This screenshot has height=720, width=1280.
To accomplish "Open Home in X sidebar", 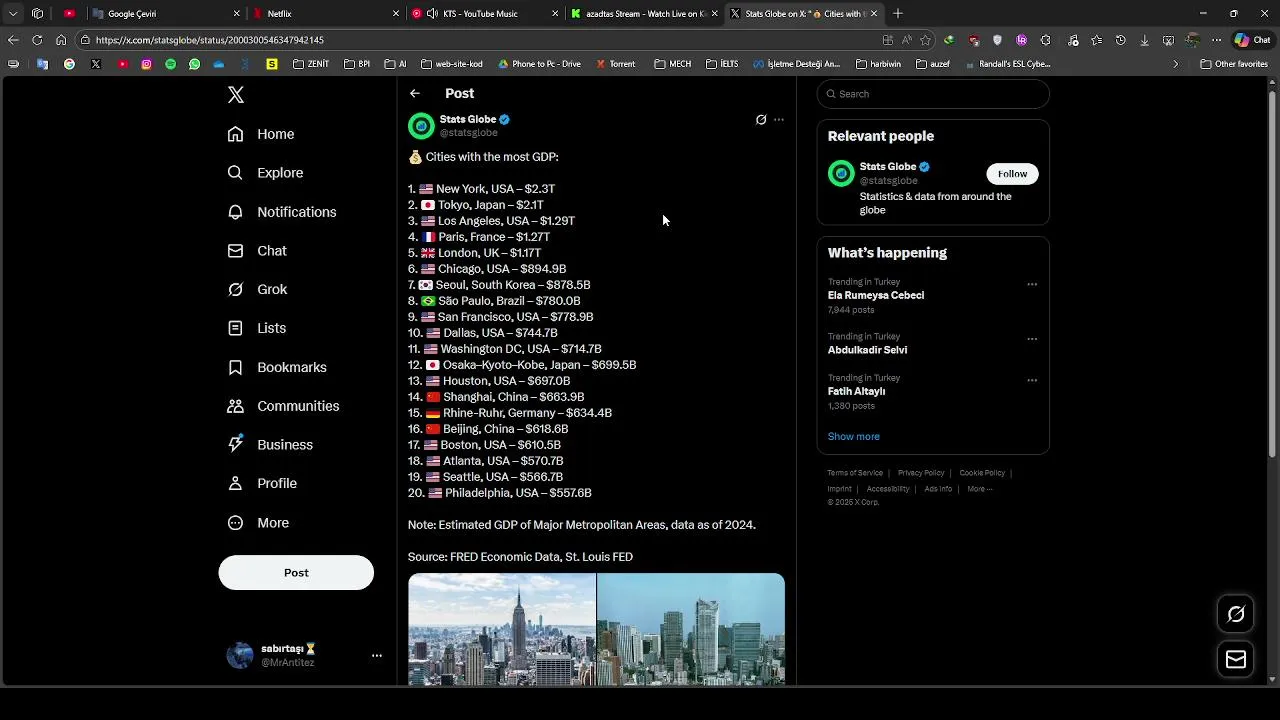I will (x=261, y=134).
